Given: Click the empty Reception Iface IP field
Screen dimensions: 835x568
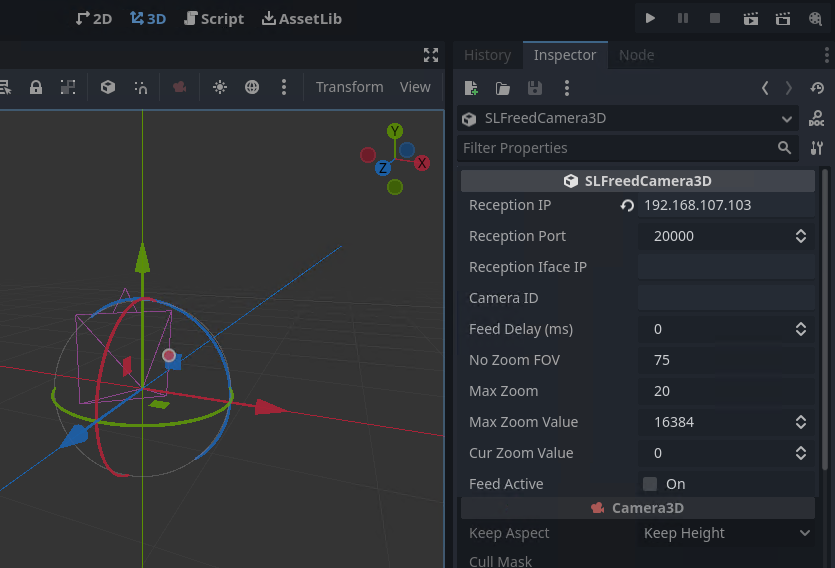Looking at the screenshot, I should 726,267.
